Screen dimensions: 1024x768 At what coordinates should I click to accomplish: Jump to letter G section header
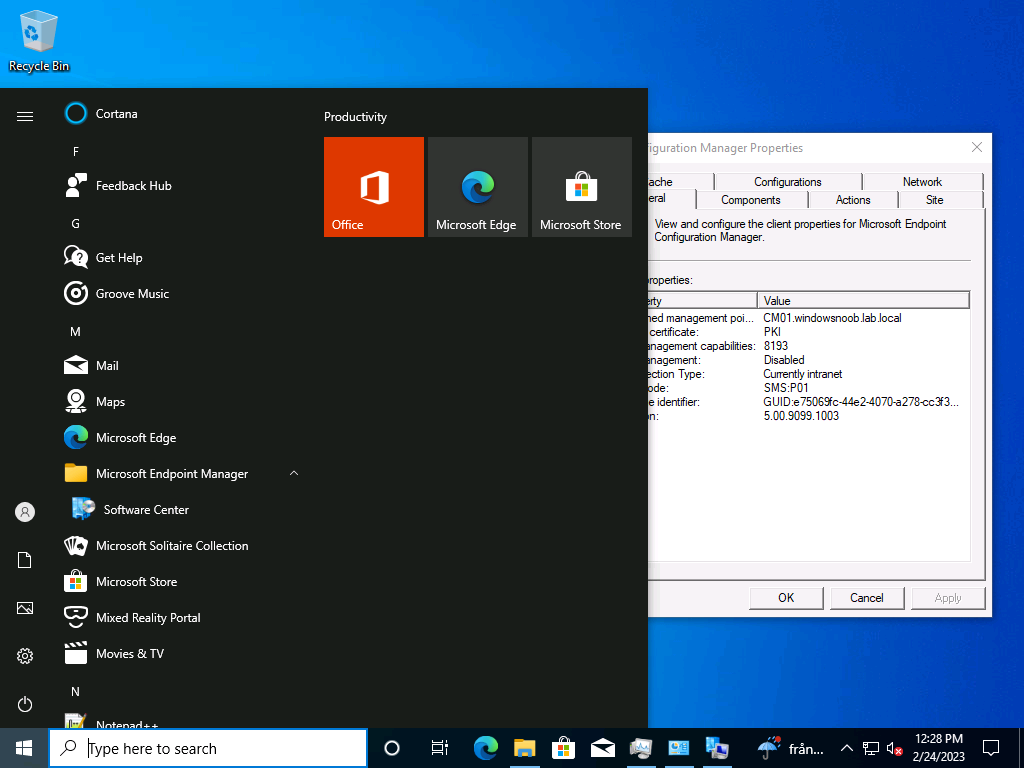[x=76, y=223]
